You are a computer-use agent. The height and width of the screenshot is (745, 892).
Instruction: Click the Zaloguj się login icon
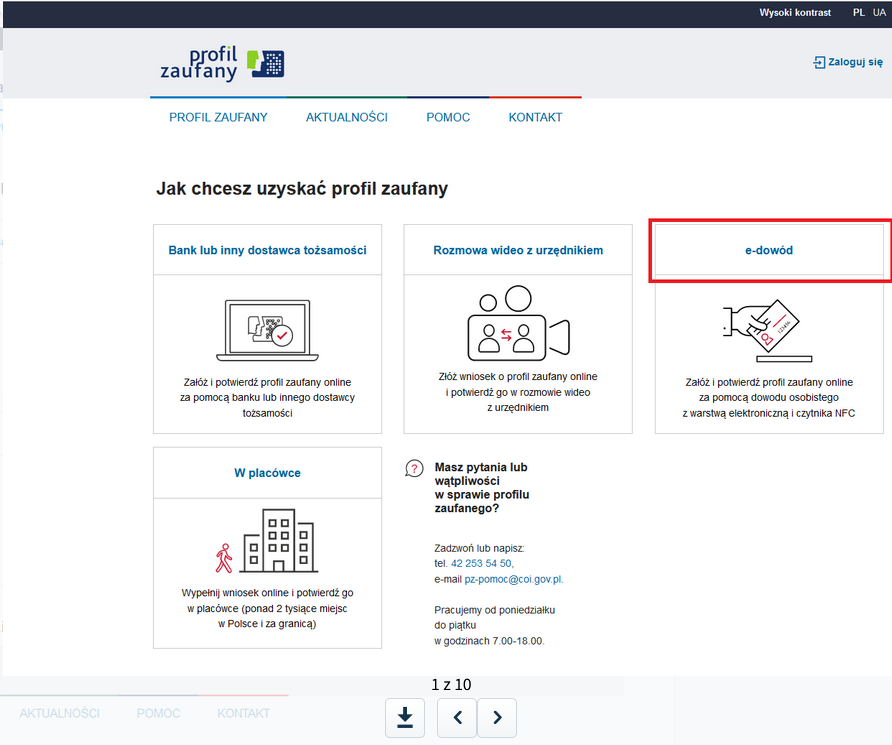(819, 62)
